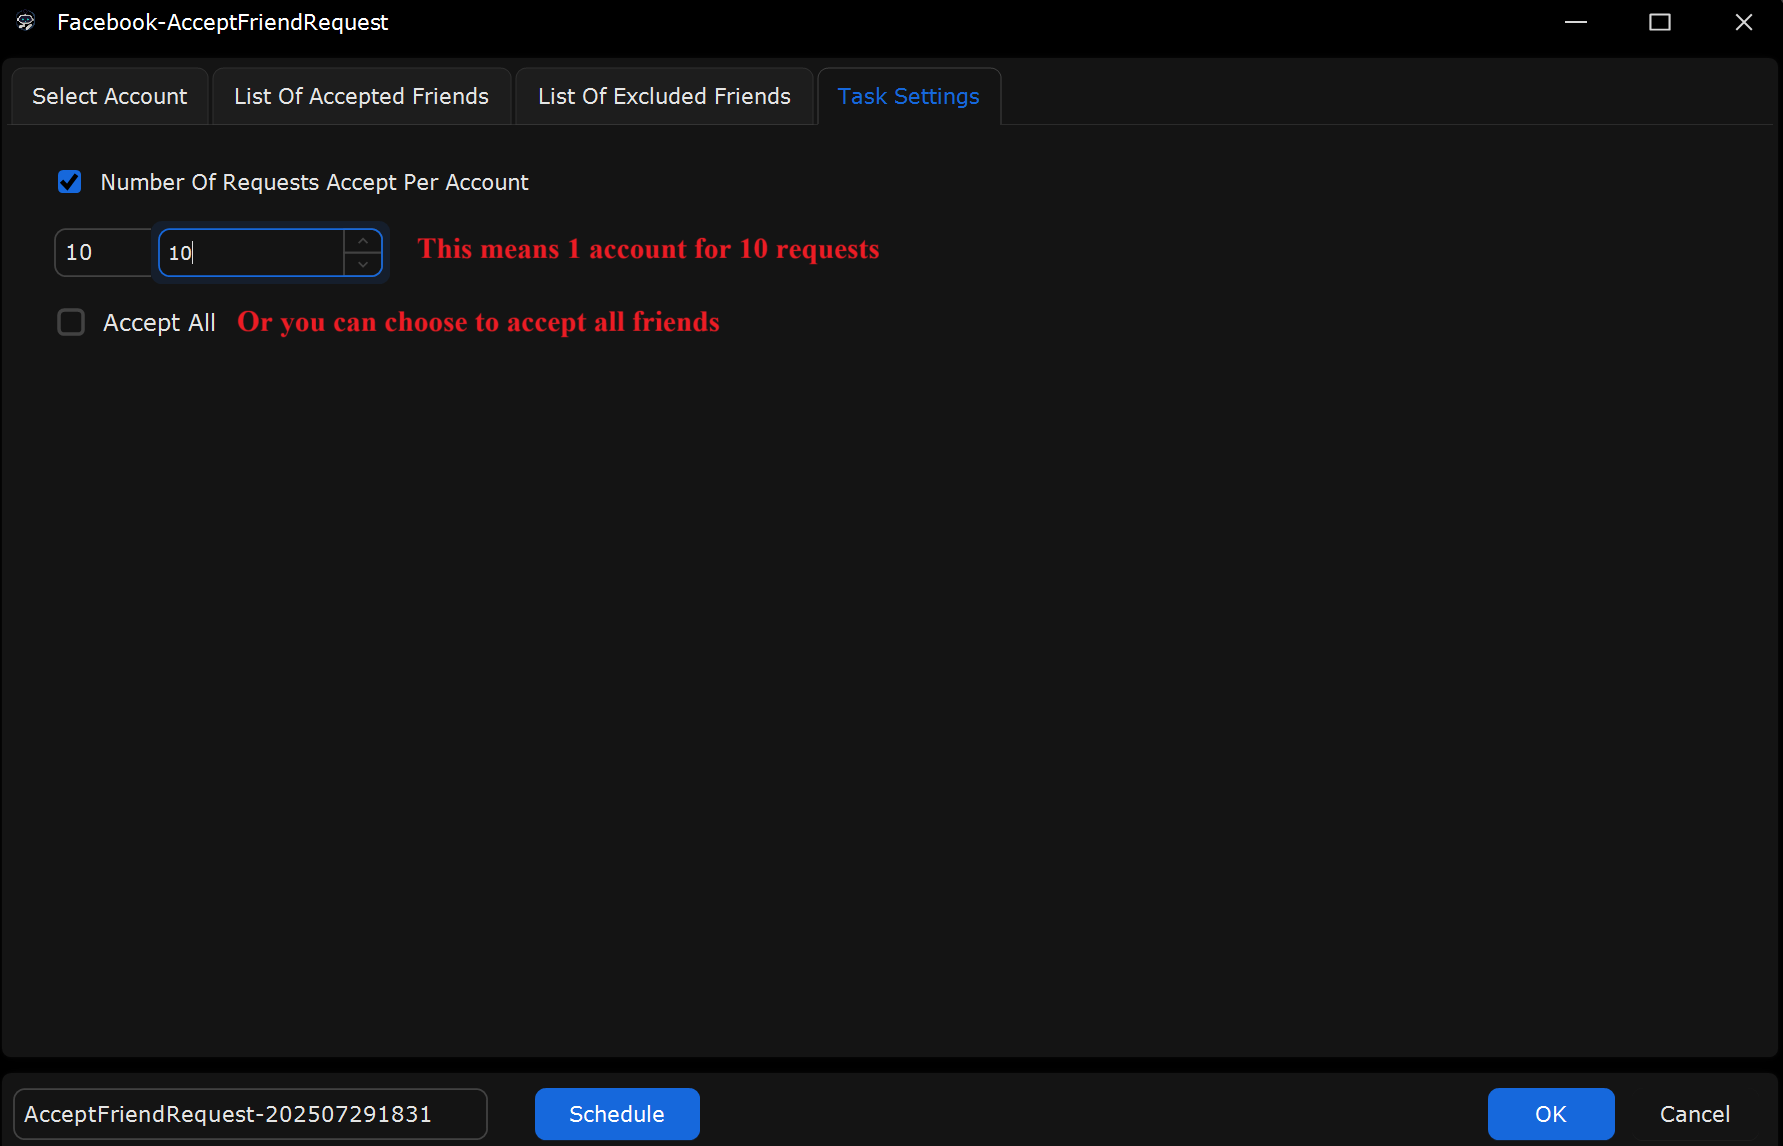Increase maximum requests with up arrow
Image resolution: width=1783 pixels, height=1146 pixels.
pos(363,241)
